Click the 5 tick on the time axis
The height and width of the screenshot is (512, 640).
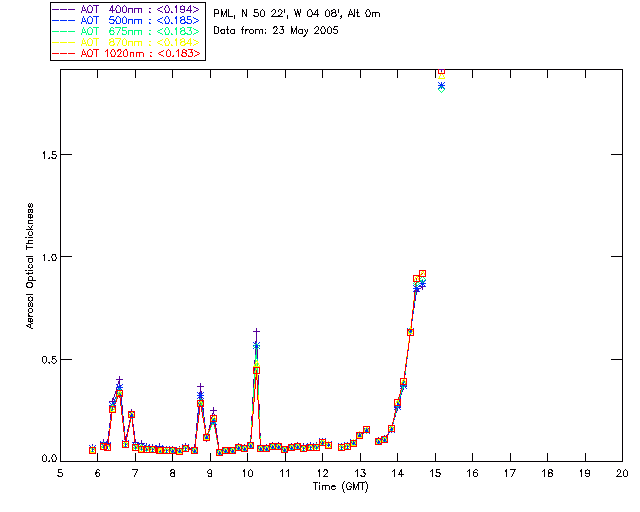pos(60,473)
